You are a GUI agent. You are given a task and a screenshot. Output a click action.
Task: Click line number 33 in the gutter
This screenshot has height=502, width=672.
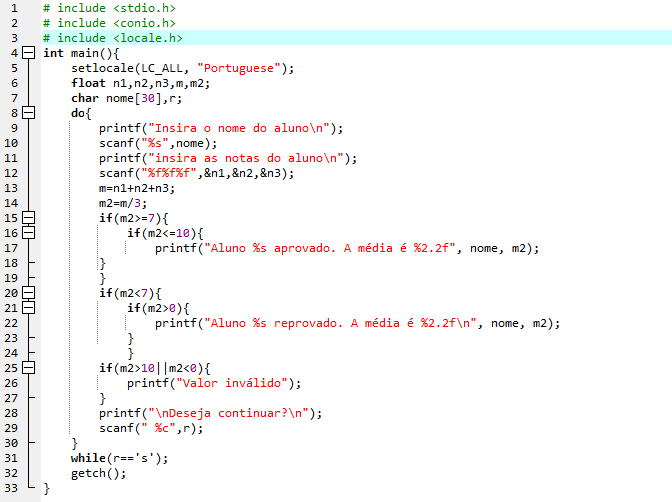point(11,488)
